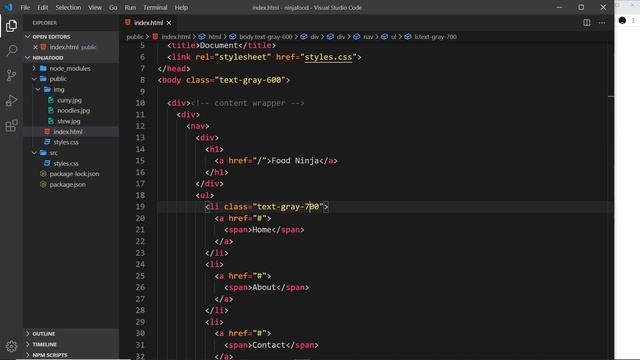Open the Go menu
Image resolution: width=640 pixels, height=360 pixels.
pos(113,7)
